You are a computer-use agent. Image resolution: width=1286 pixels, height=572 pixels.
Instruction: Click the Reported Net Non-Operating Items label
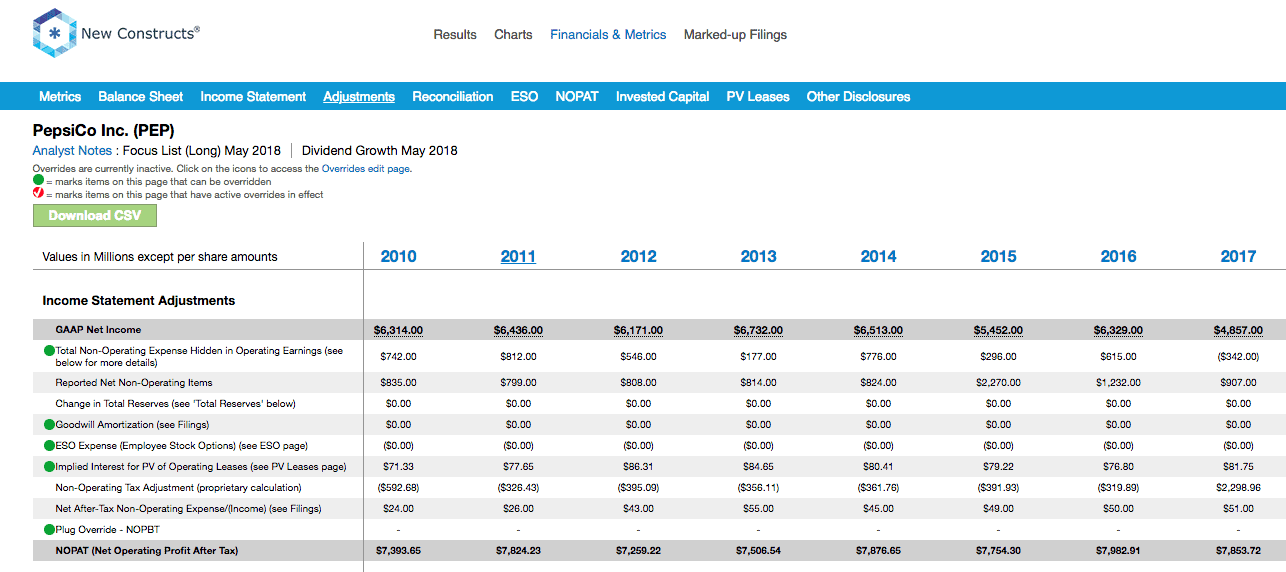click(x=134, y=383)
